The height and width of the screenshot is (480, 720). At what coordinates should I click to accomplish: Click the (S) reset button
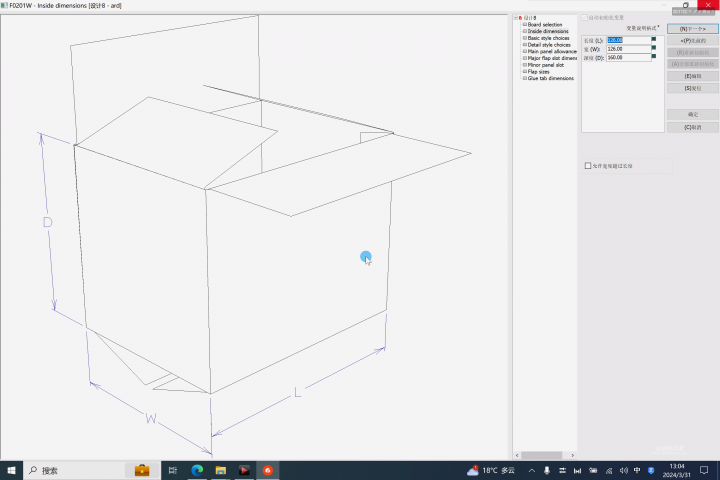point(692,88)
